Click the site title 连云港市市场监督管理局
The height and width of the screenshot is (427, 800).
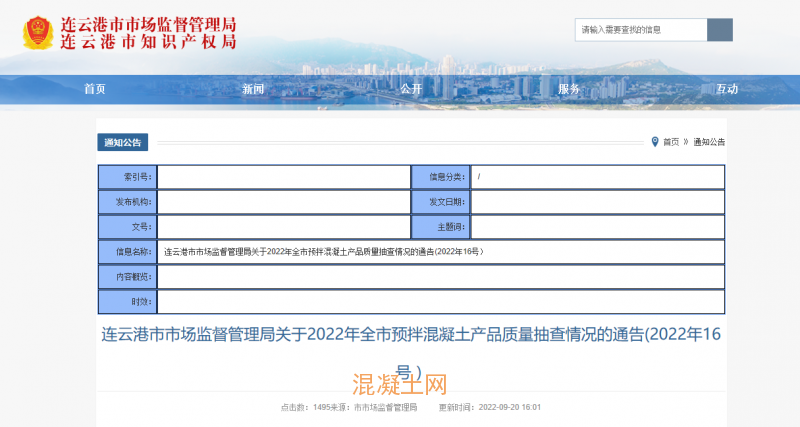tap(148, 22)
